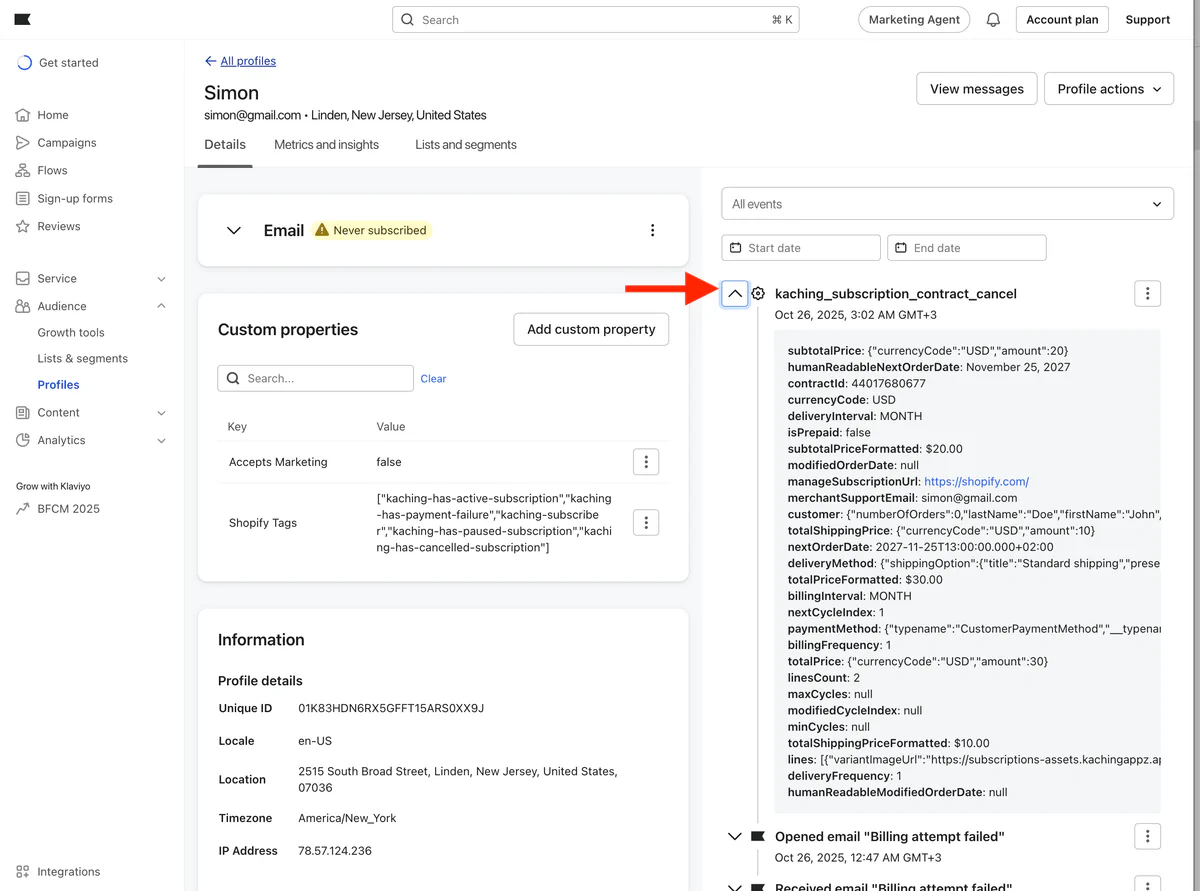
Task: Expand the Opened email Billing attempt failed event
Action: pos(735,836)
